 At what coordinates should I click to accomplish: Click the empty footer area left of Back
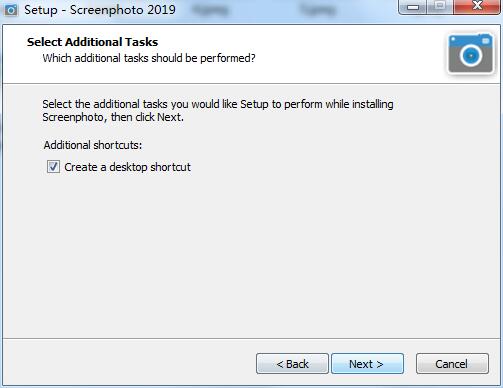[127, 363]
